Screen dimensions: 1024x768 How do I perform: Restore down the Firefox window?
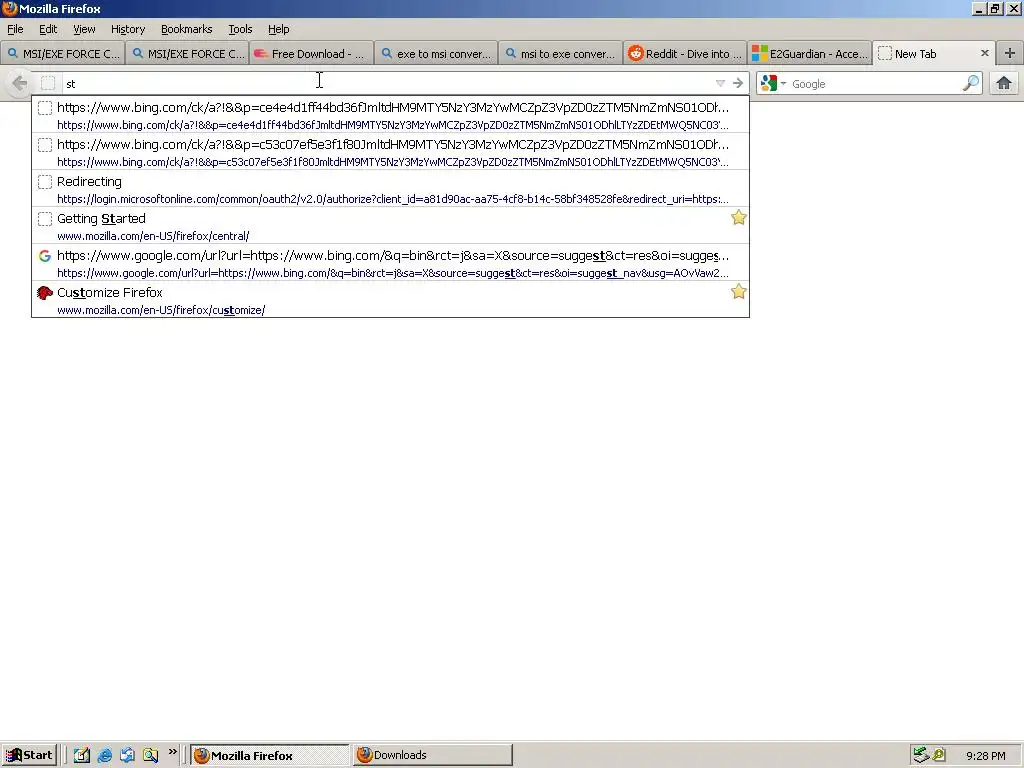[x=995, y=8]
